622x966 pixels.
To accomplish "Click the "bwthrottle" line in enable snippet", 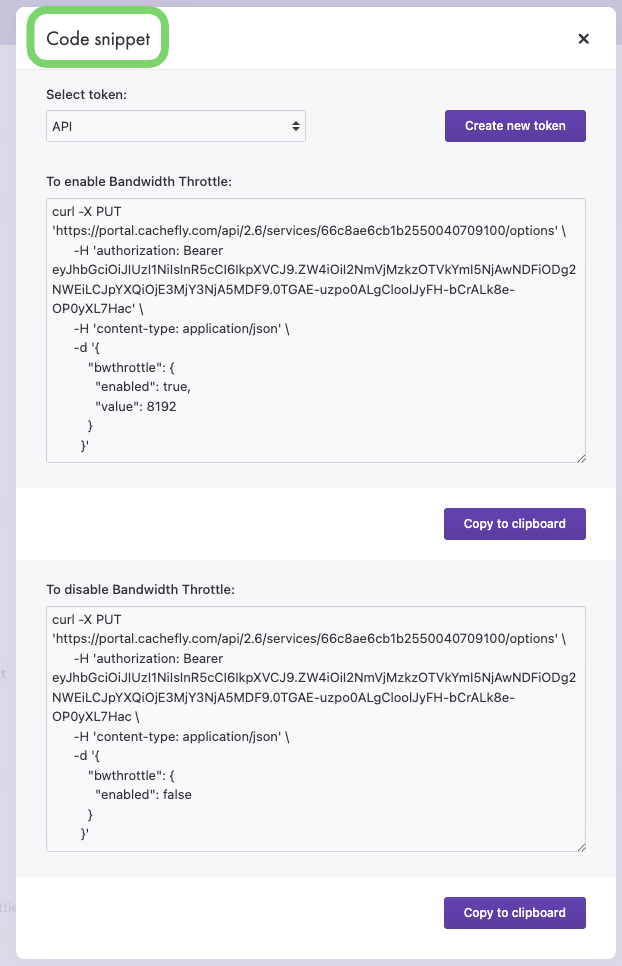I will (x=129, y=367).
